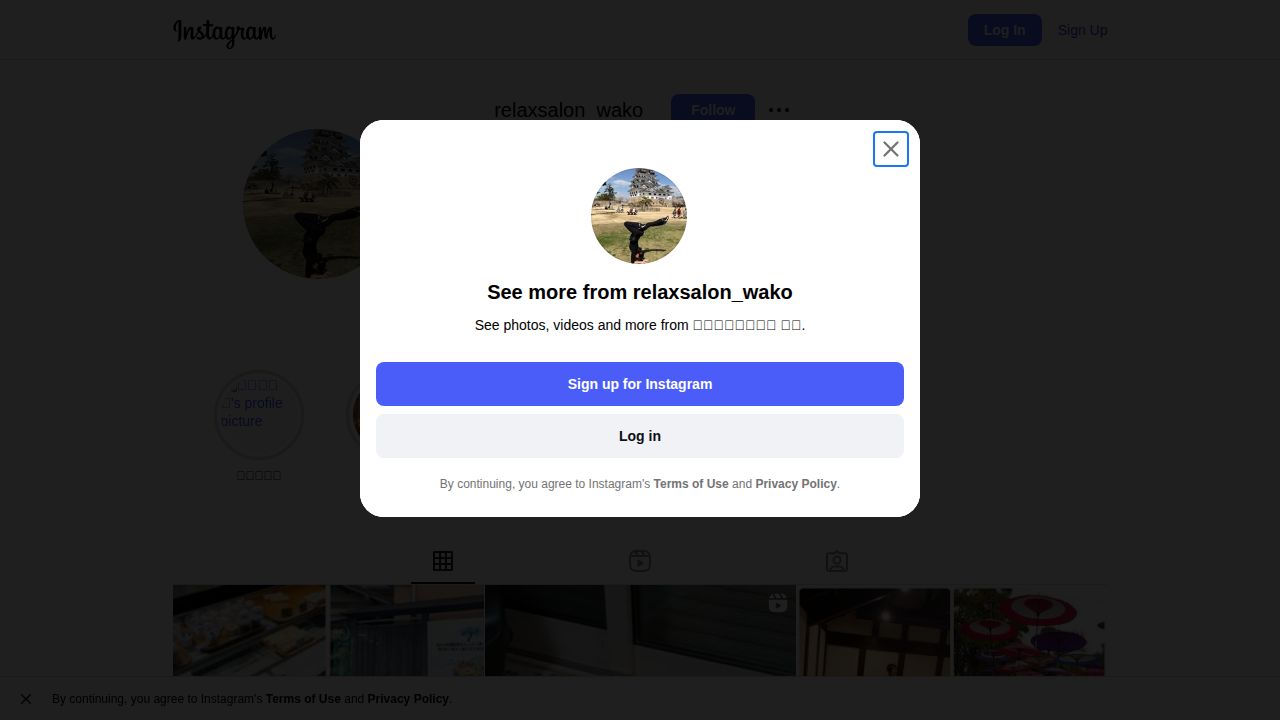Follow the relaxsalon_wako account
Viewport: 1280px width, 720px height.
click(x=713, y=109)
